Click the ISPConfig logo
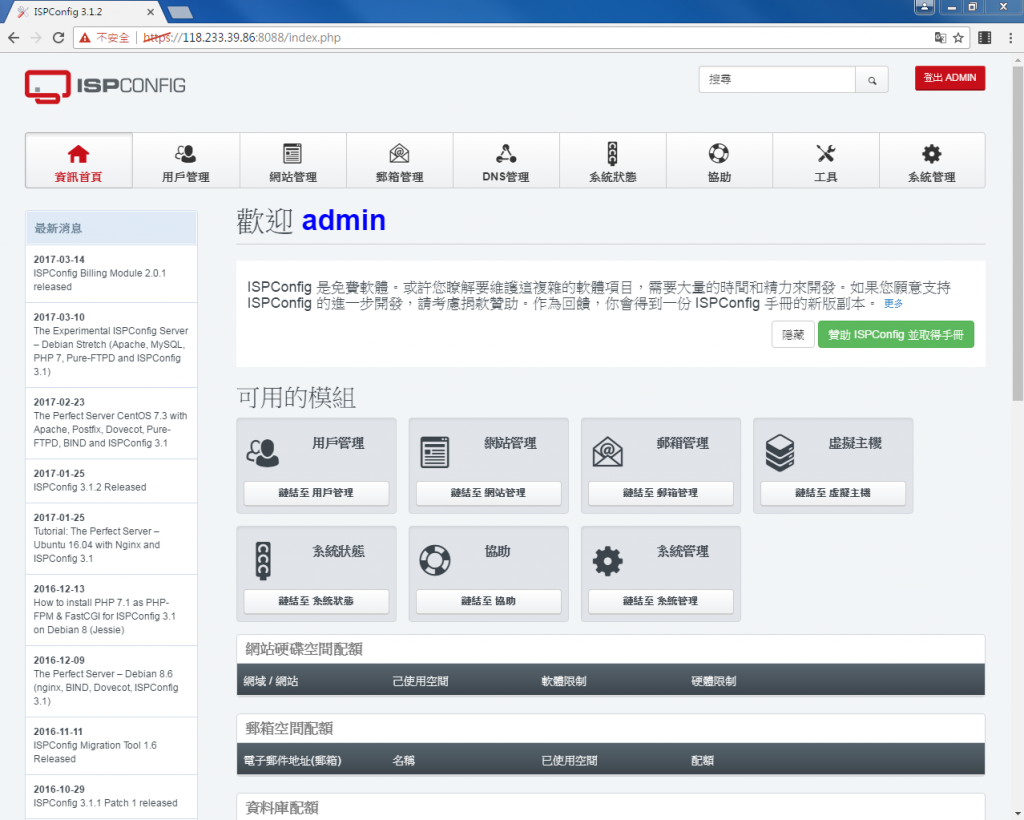 pyautogui.click(x=105, y=86)
